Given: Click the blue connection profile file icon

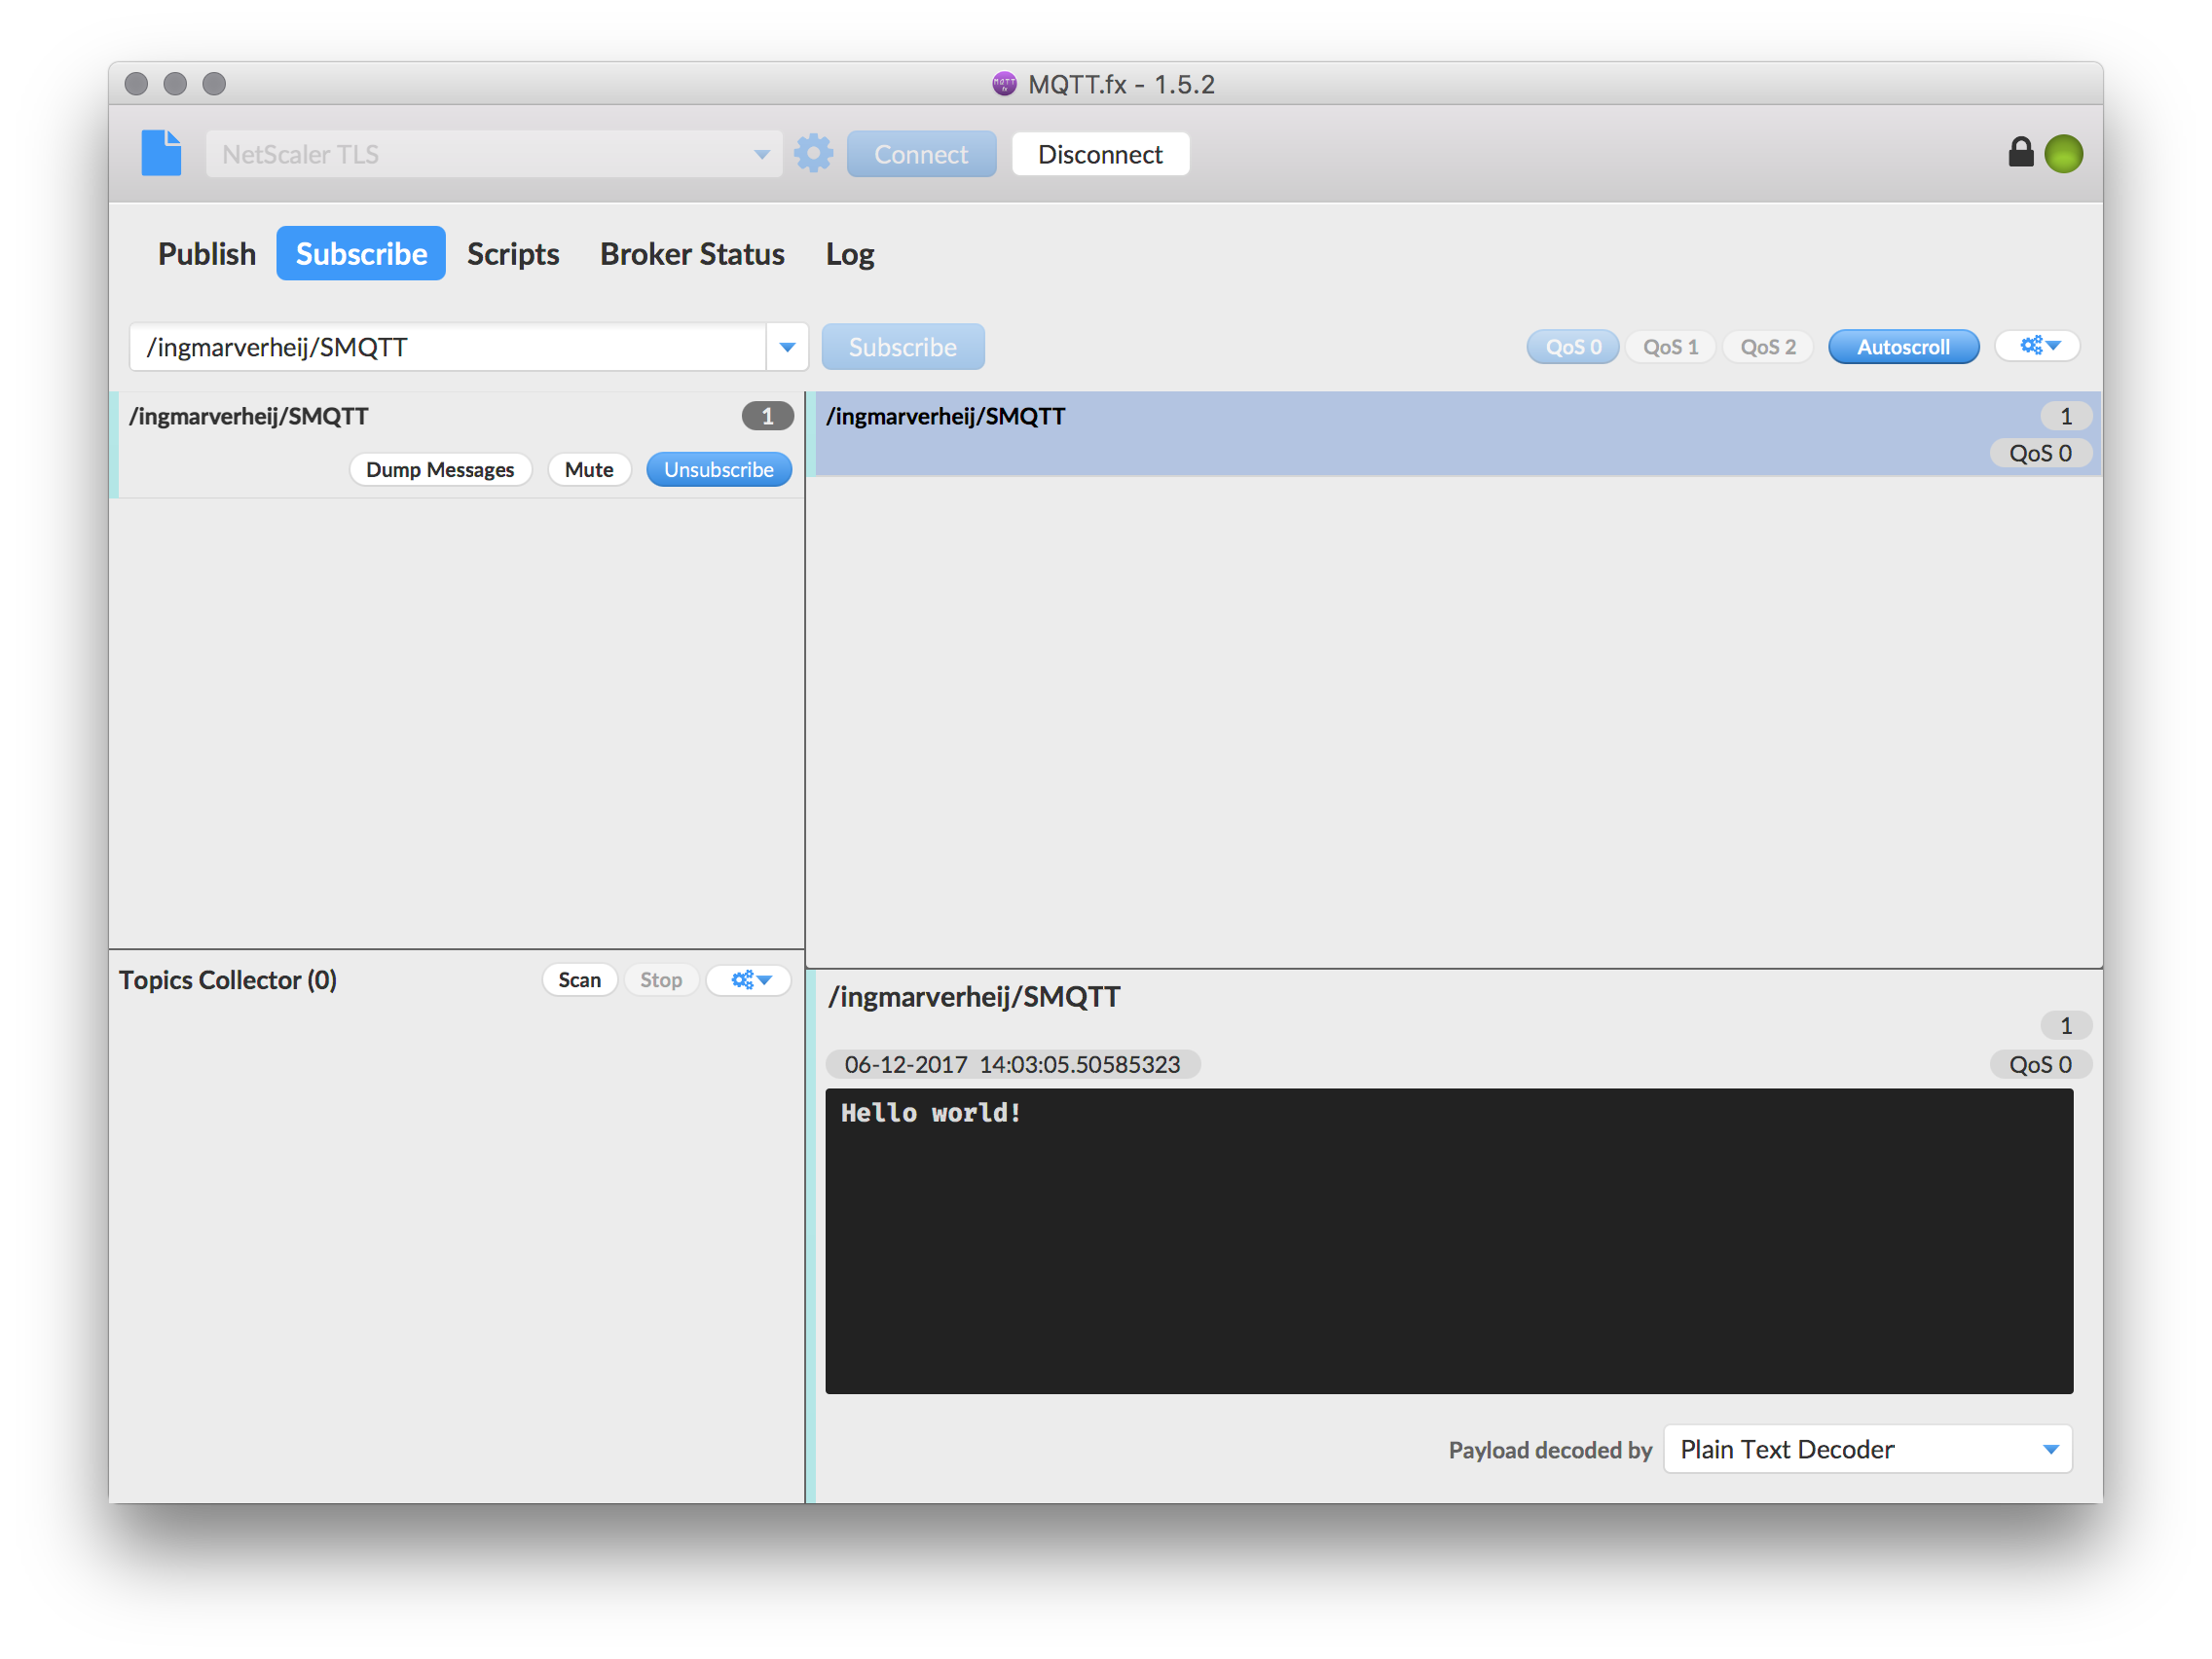Looking at the screenshot, I should (x=161, y=153).
